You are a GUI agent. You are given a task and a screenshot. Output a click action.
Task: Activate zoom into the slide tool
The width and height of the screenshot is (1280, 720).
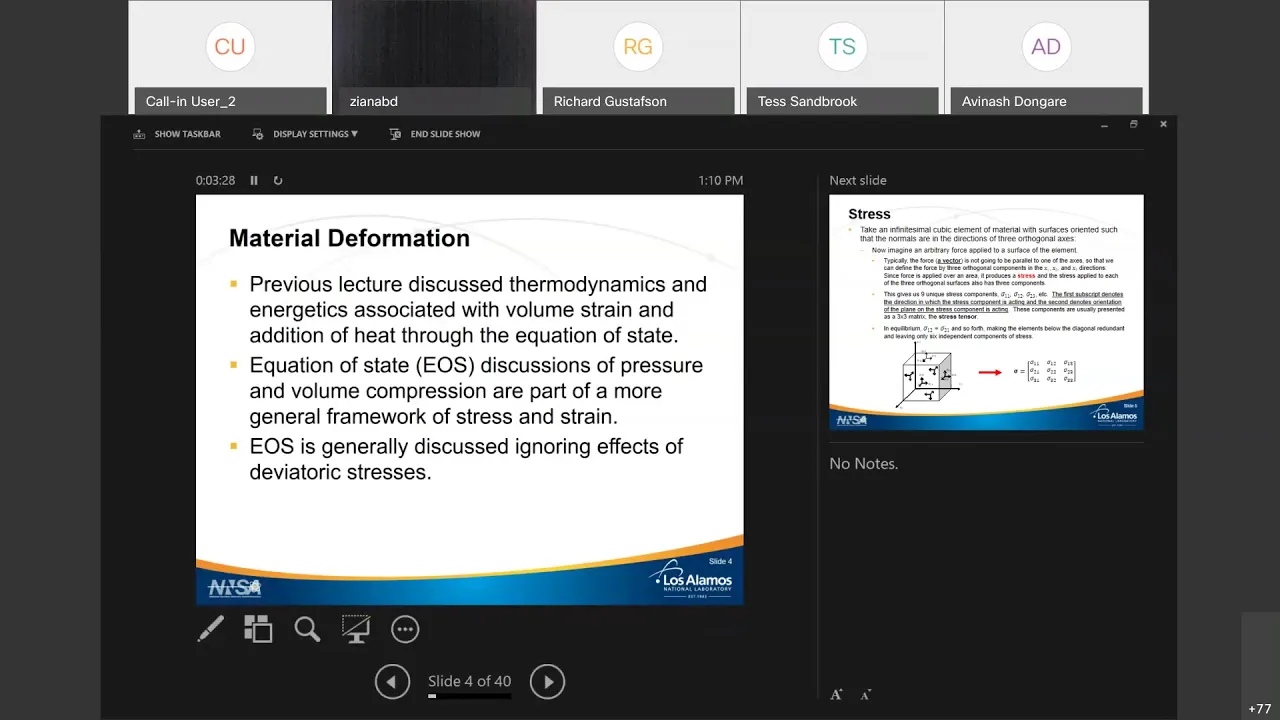pyautogui.click(x=307, y=629)
